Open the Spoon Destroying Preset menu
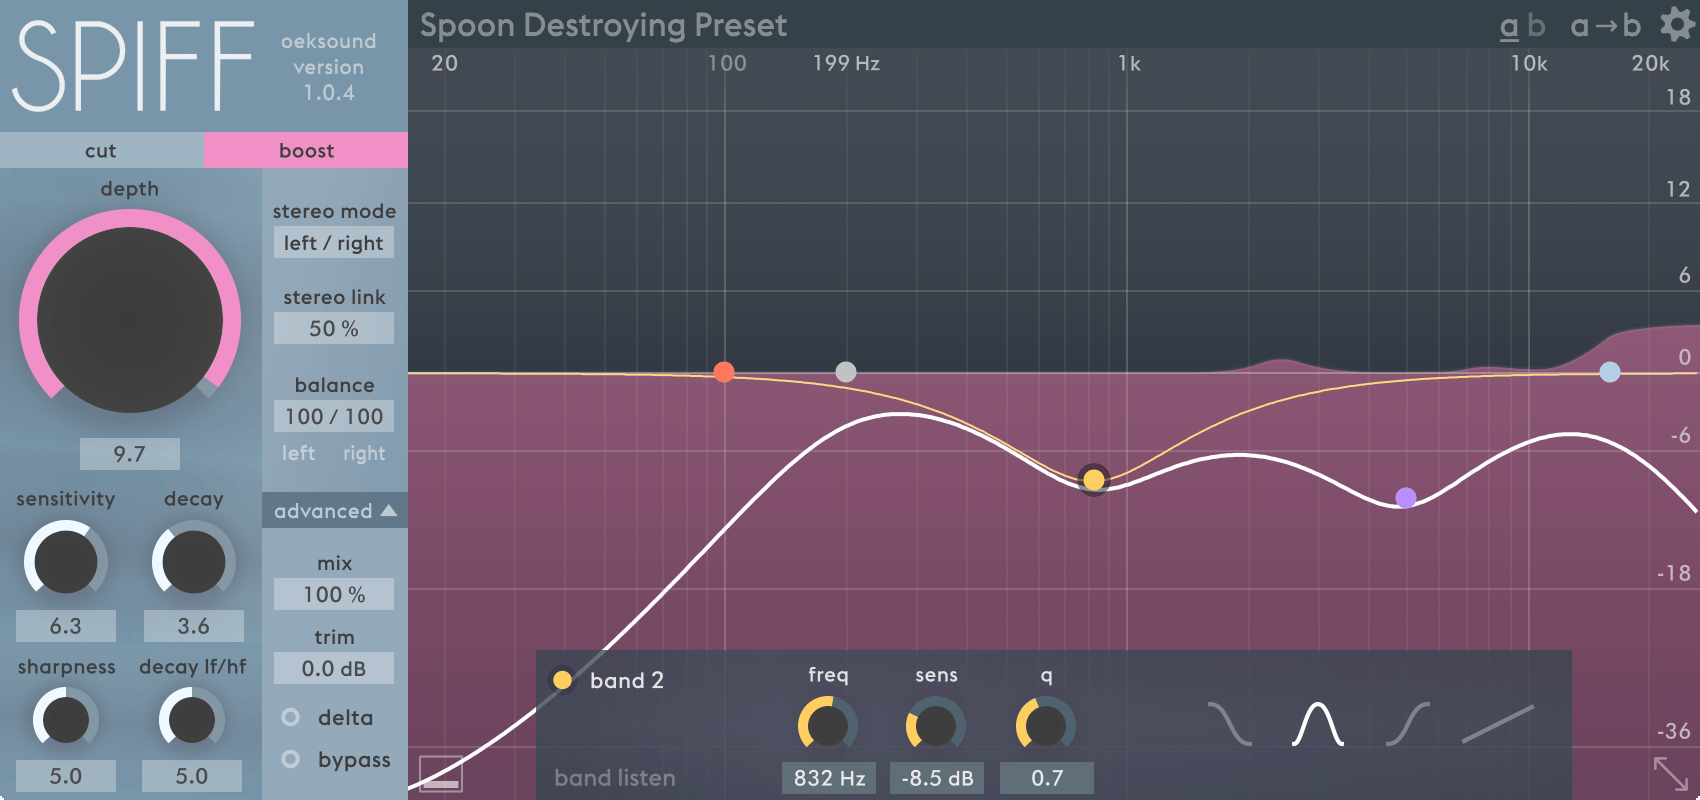The height and width of the screenshot is (800, 1700). (603, 25)
